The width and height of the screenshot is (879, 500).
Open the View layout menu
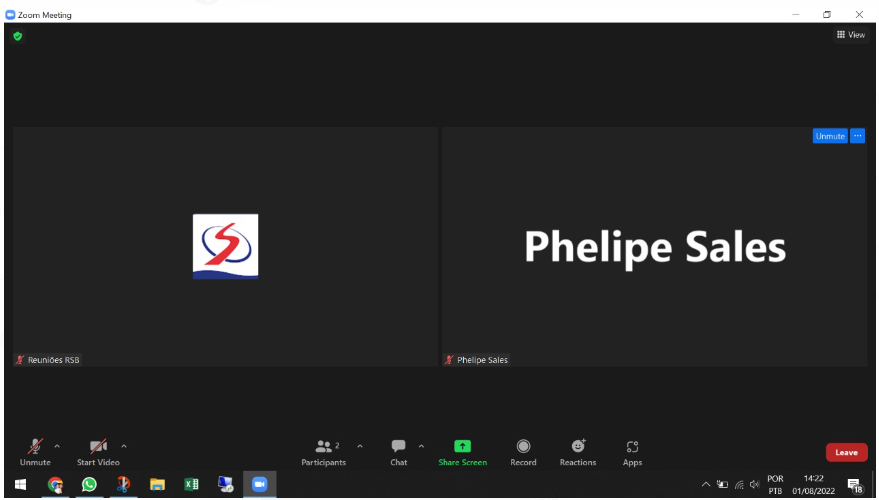point(850,35)
